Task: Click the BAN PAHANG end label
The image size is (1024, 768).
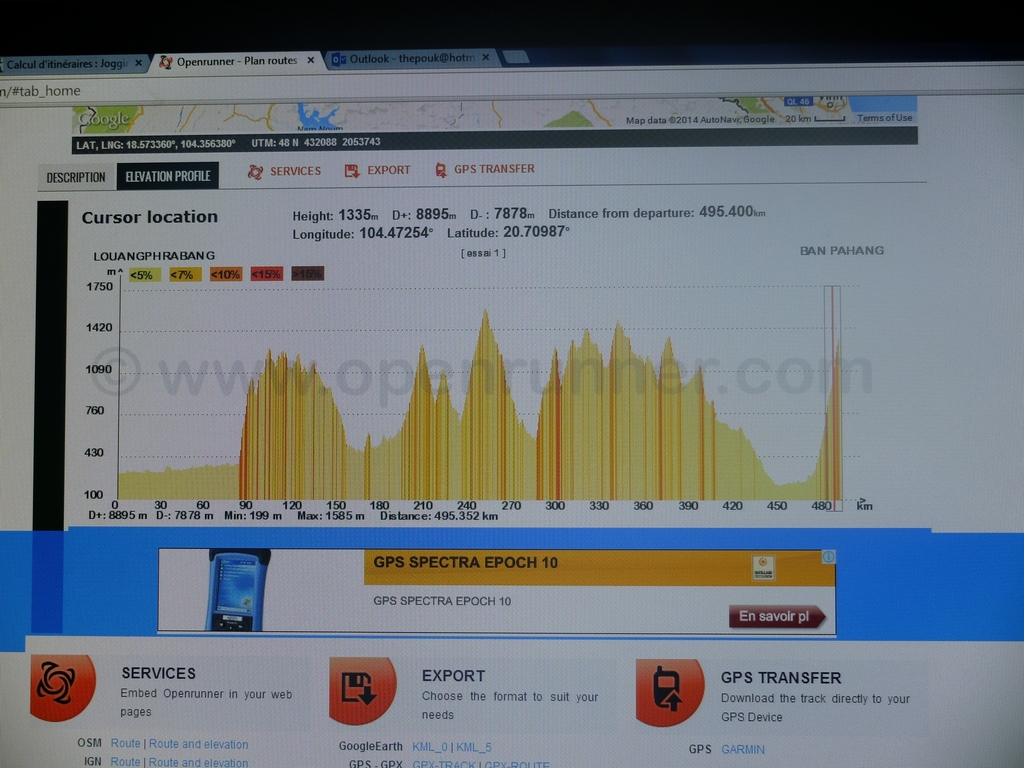Action: click(x=842, y=251)
